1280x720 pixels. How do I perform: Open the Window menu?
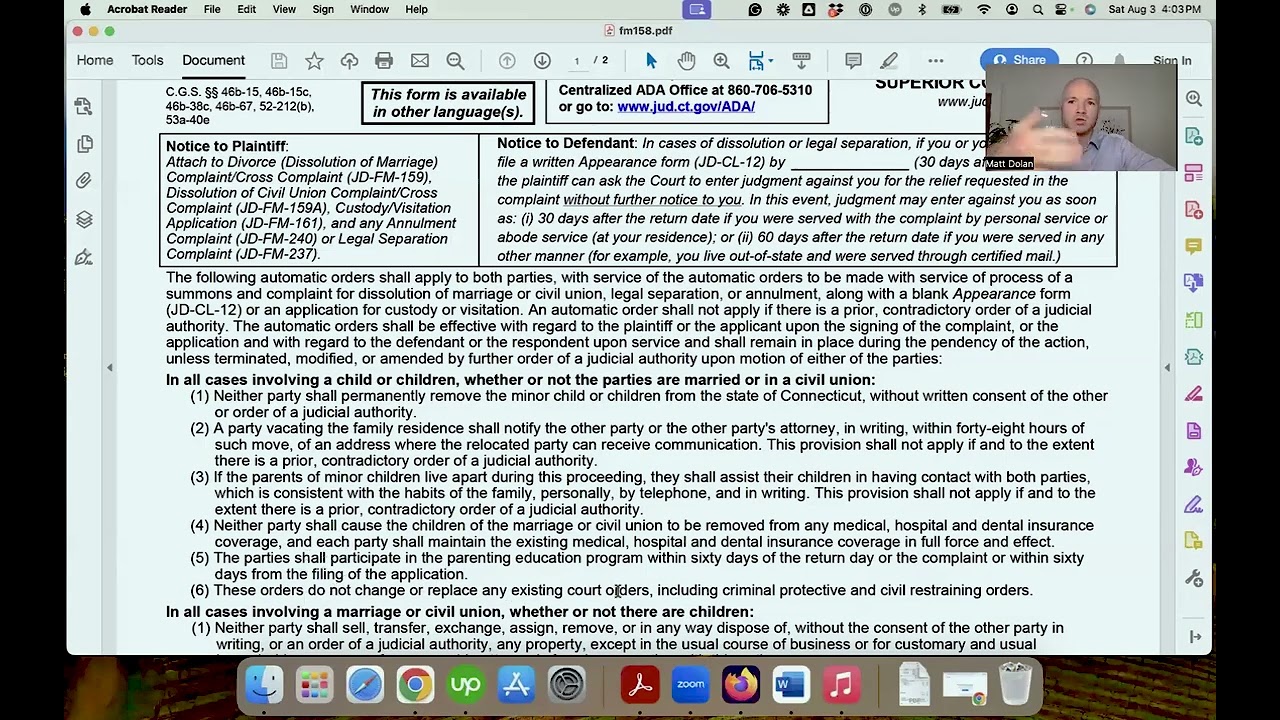point(369,9)
